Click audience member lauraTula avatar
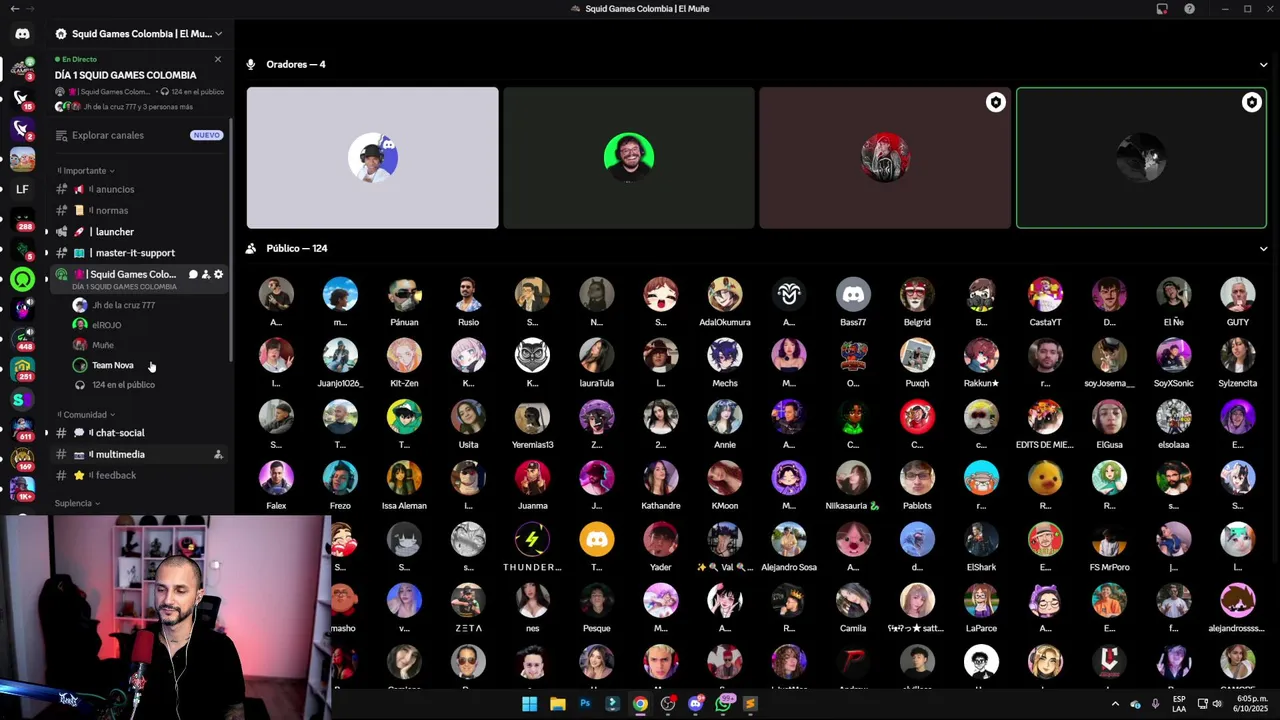Screen dimensions: 1280x720 [596, 356]
